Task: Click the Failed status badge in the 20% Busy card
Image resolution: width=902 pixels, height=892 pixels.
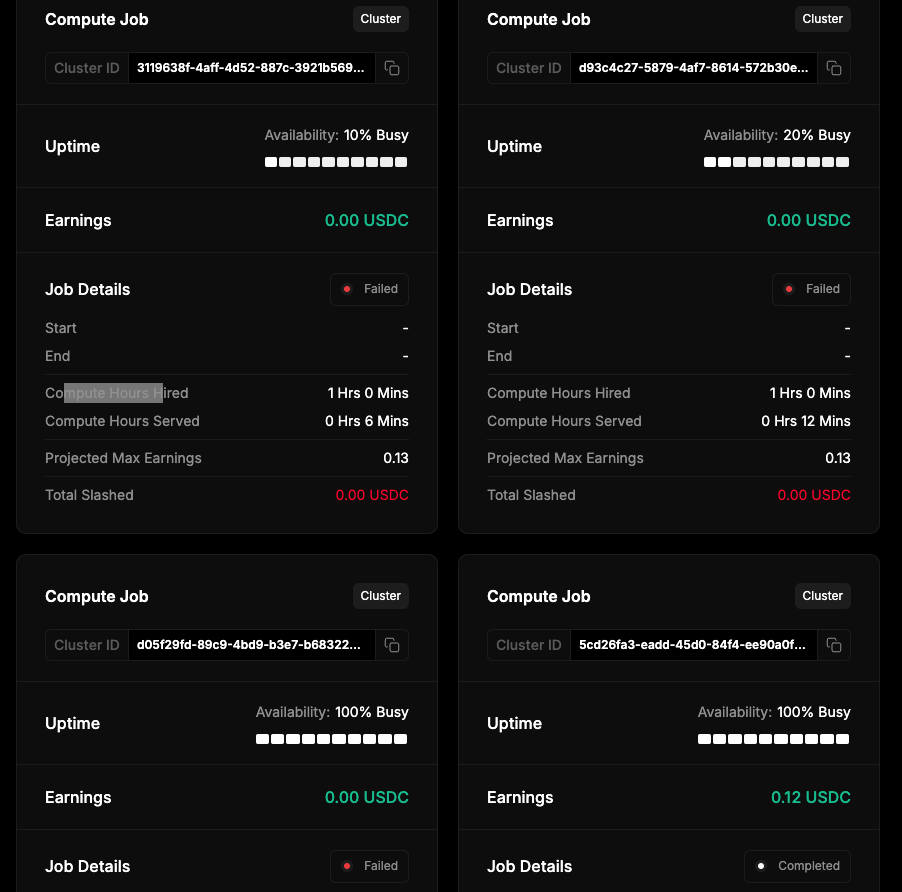Action: [x=811, y=289]
